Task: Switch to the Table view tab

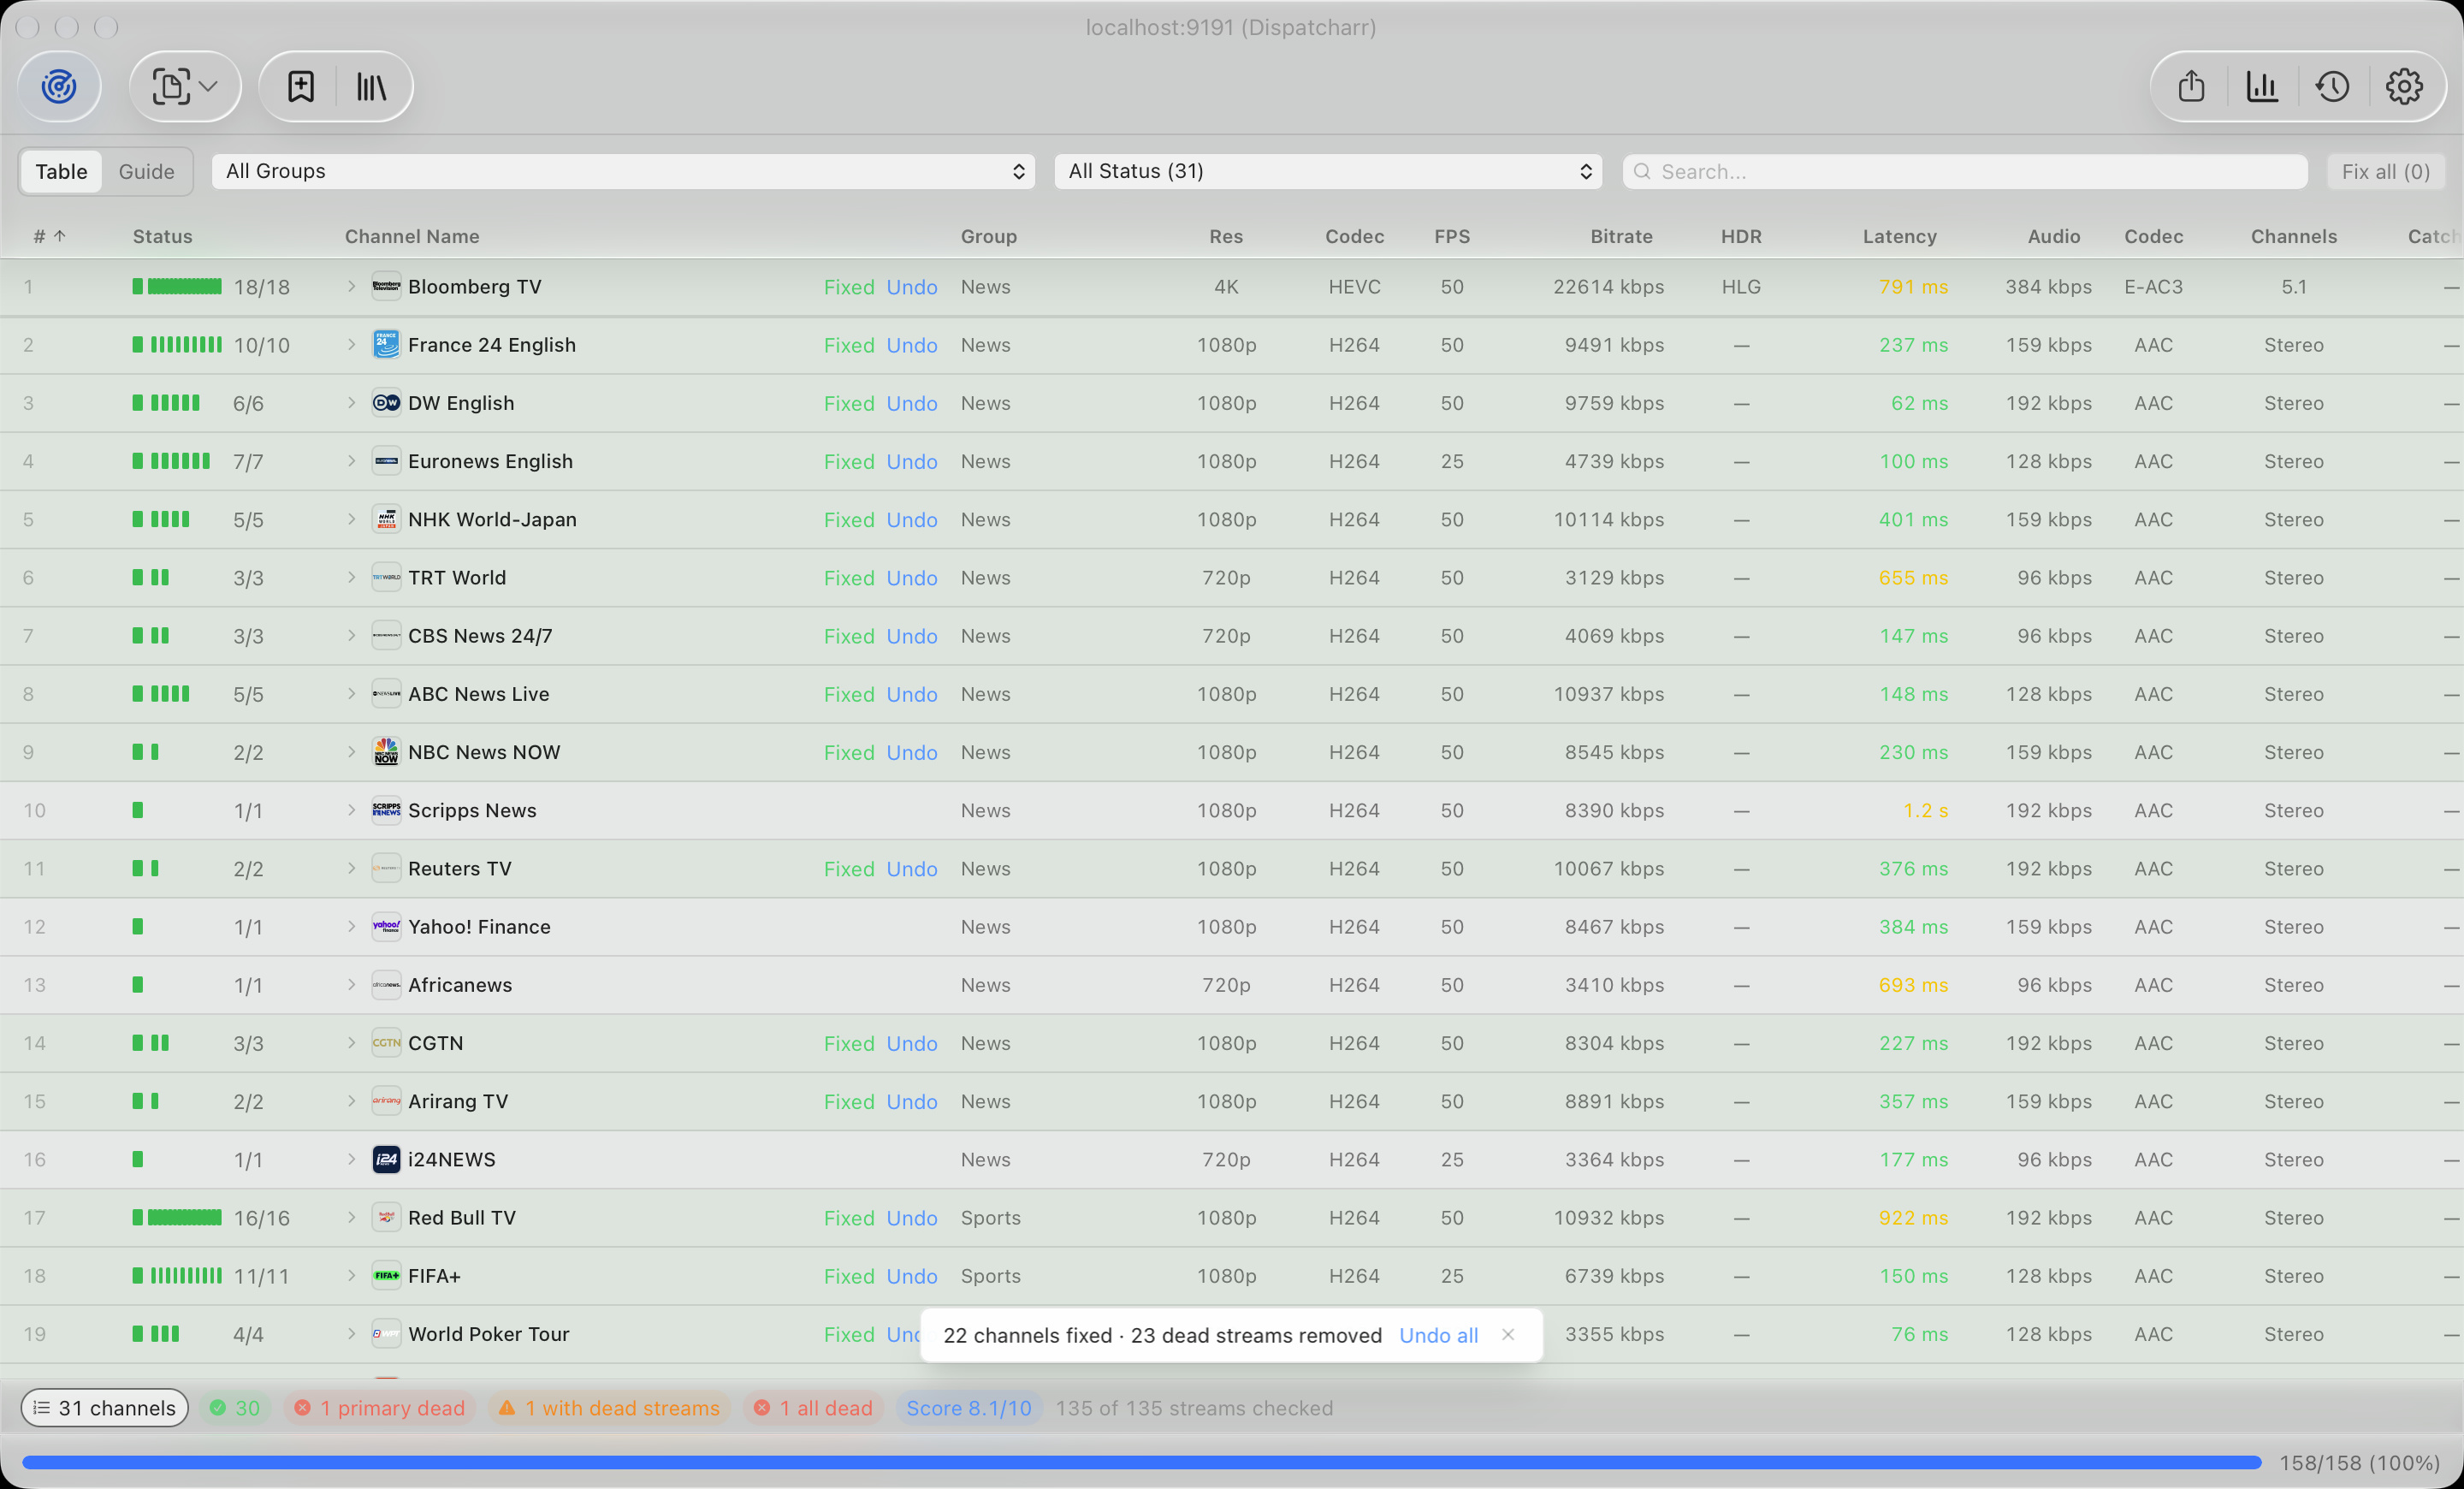Action: [x=61, y=171]
